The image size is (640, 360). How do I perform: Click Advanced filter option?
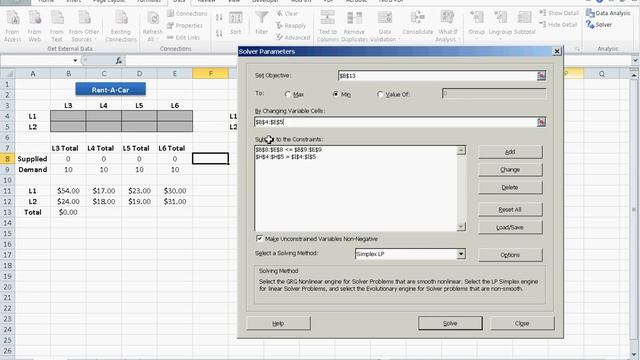[293, 37]
